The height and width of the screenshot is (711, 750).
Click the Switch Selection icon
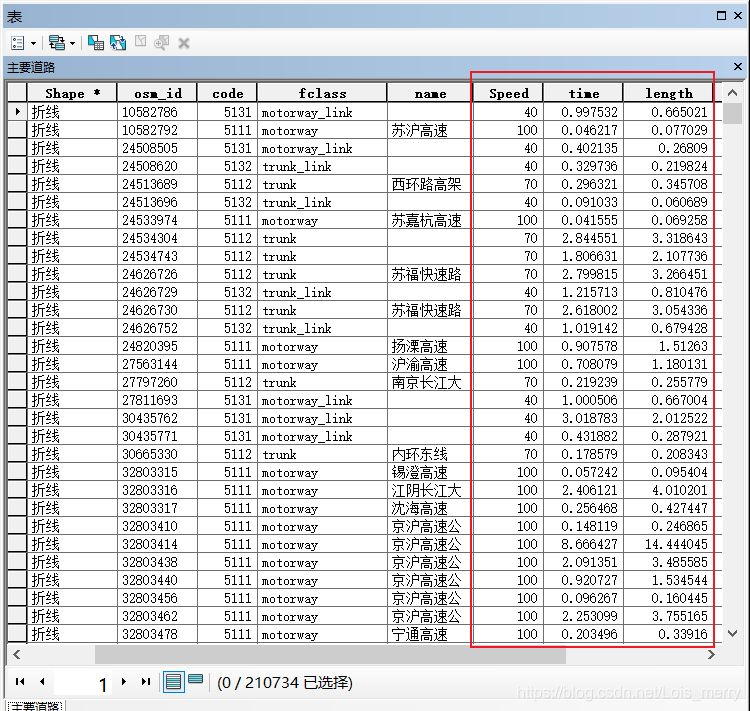118,43
